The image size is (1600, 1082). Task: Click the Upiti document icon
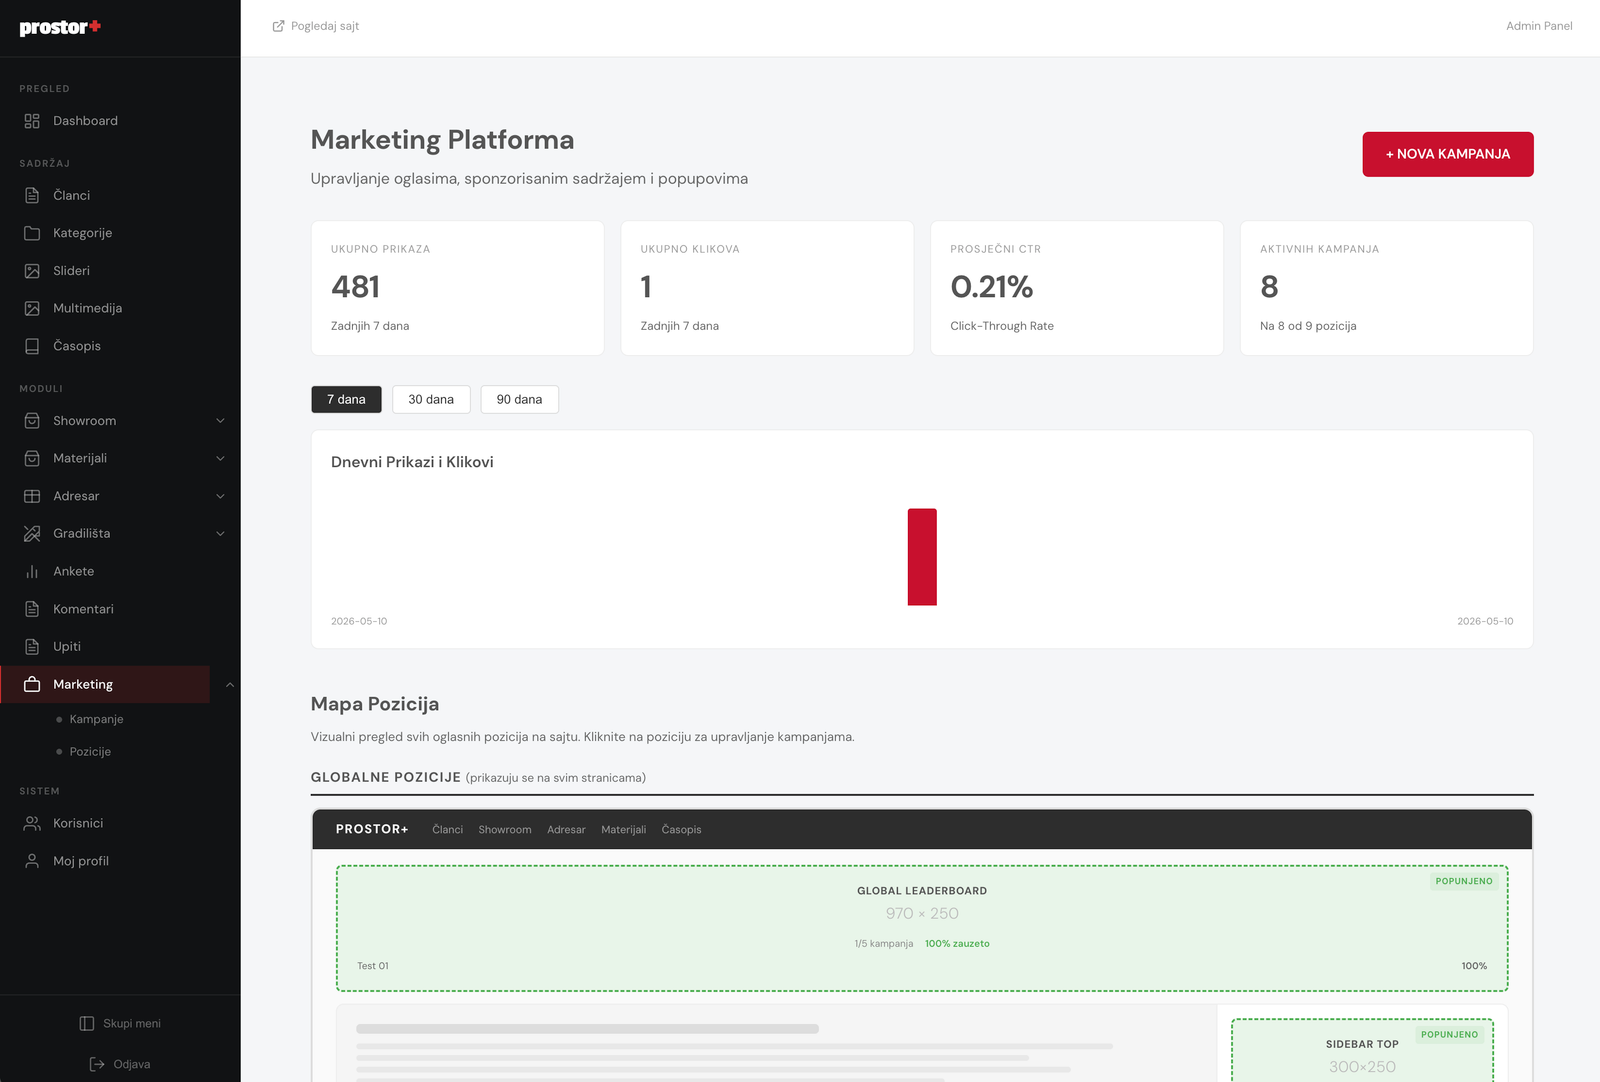pos(32,647)
